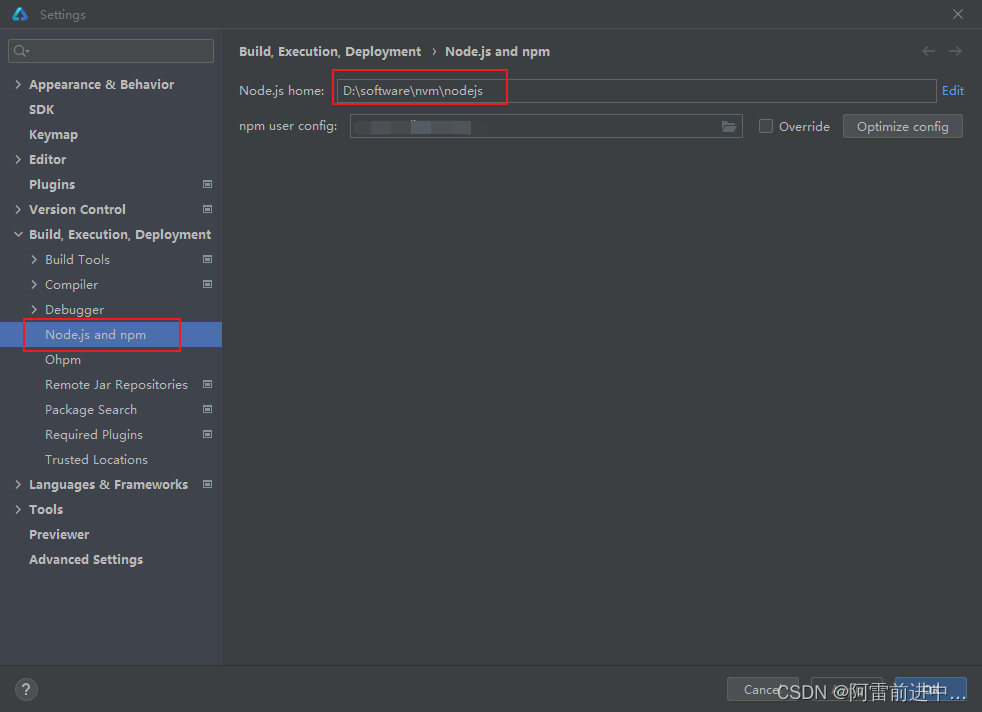The image size is (982, 712).
Task: Open the Plugins settings page
Action: pyautogui.click(x=52, y=185)
